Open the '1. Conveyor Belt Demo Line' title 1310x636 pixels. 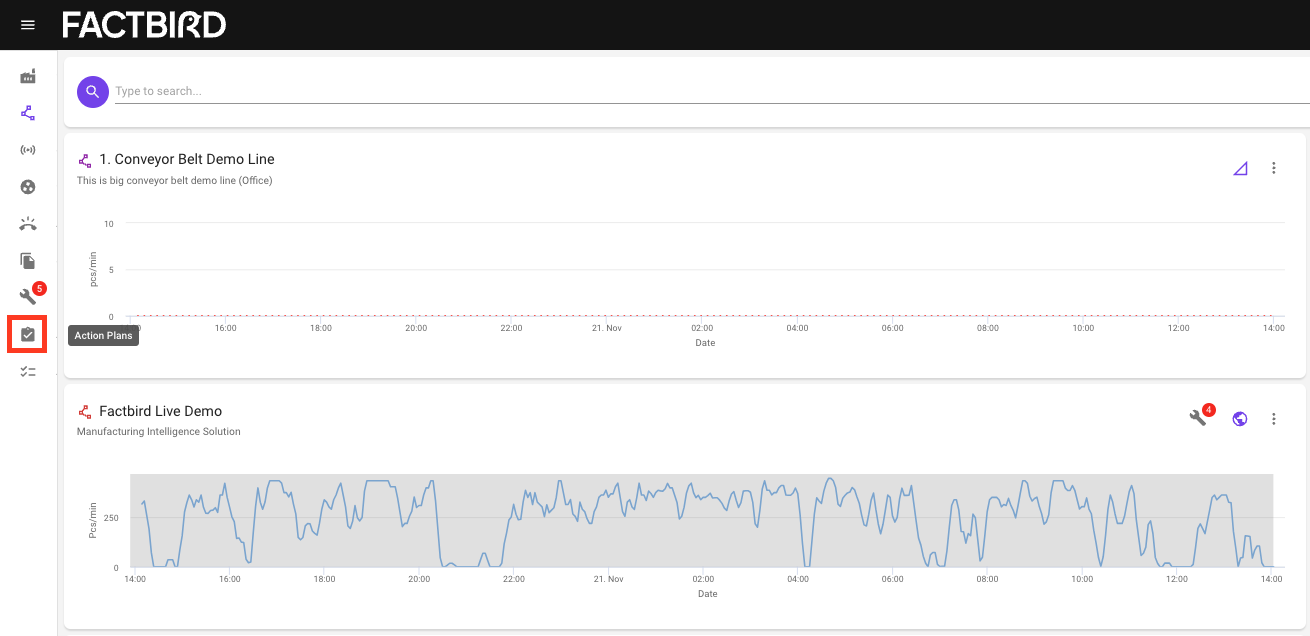pos(187,159)
